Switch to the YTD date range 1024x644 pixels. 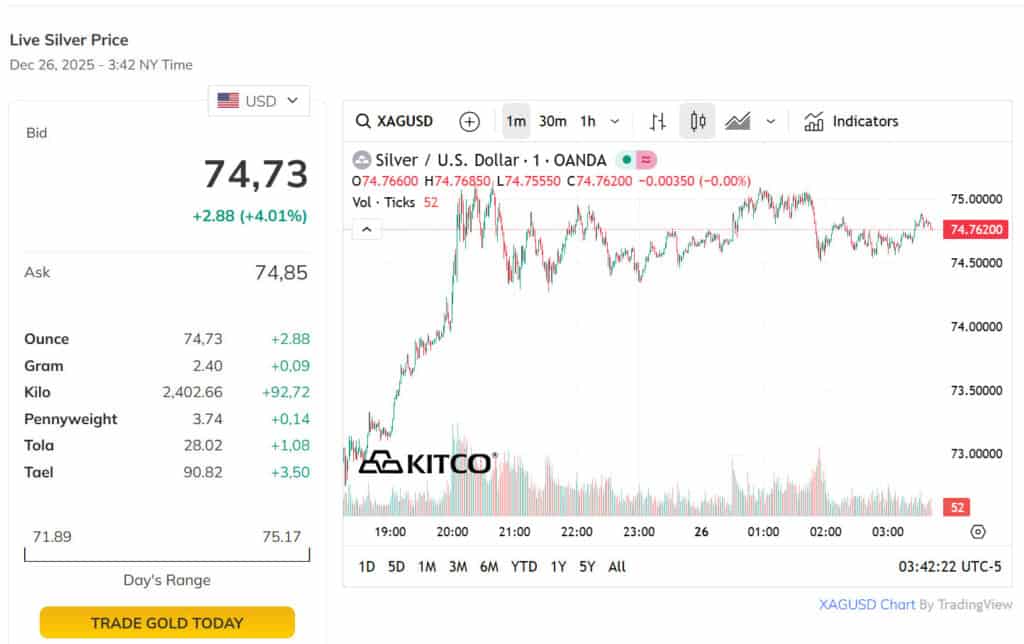524,566
